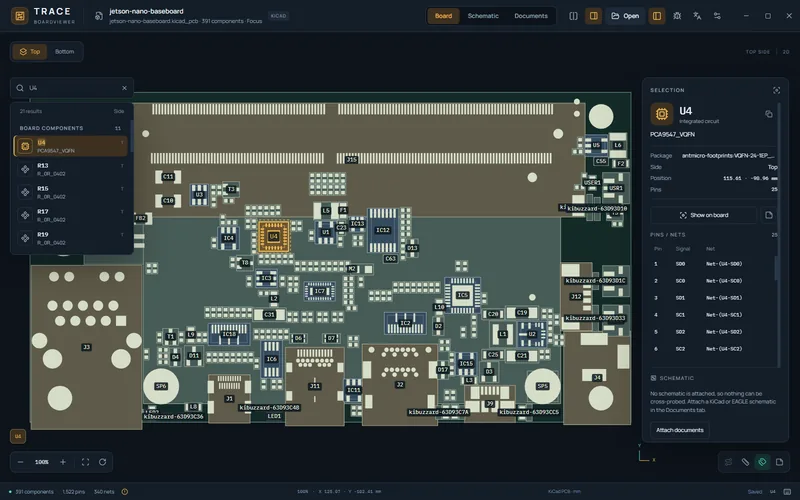Screen dimensions: 800x500
Task: Click the IC5 component on the board
Action: [462, 295]
